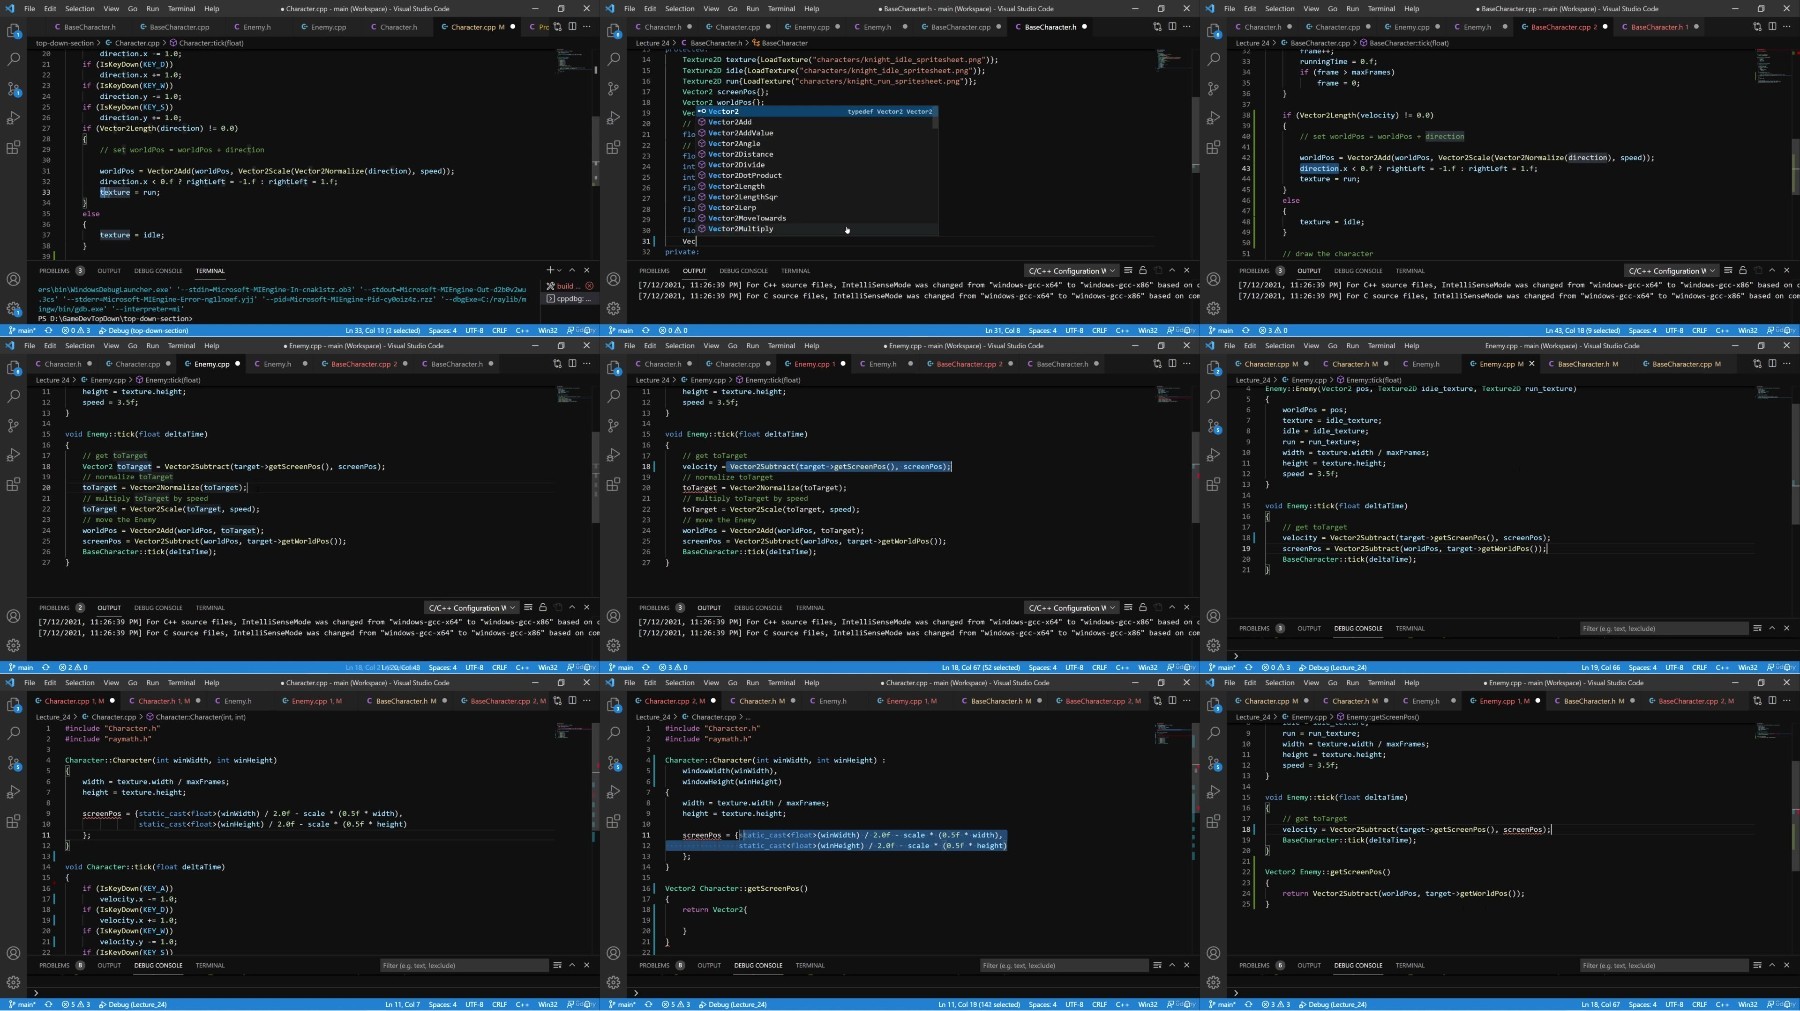Clear output in the BaseCharacter.h window panel
This screenshot has height=1011, width=1800.
1128,270
